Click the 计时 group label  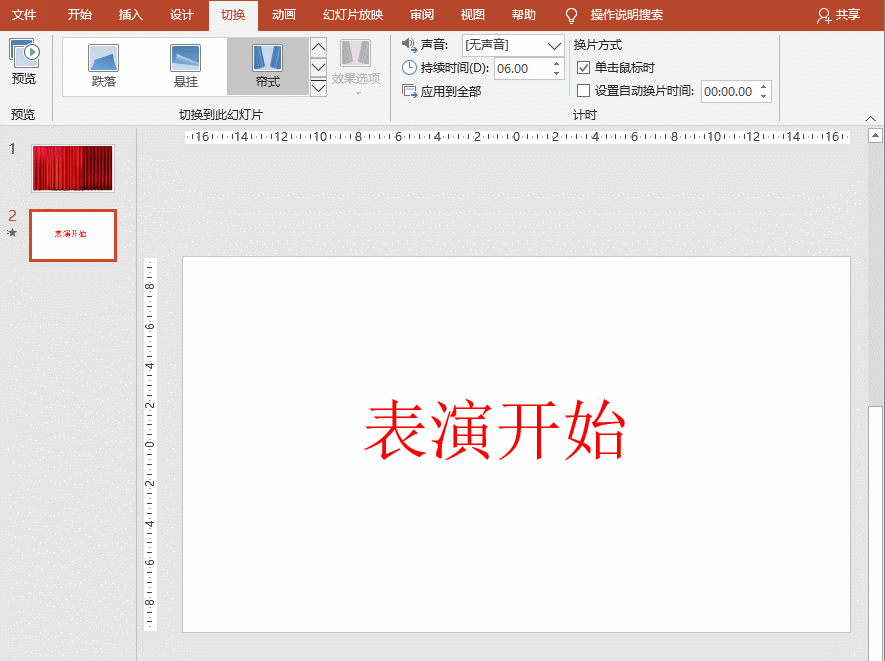point(584,115)
